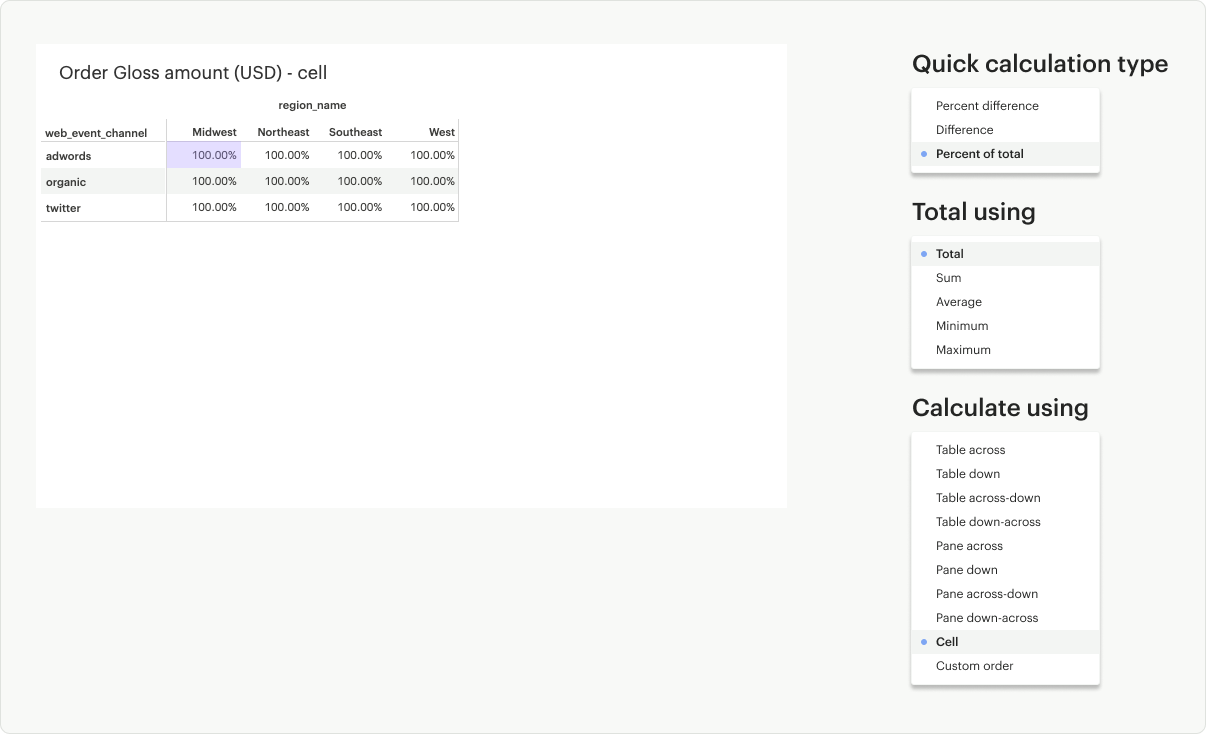Choose Difference quick calculation option
Screen dimensions: 1206x734
click(x=964, y=130)
